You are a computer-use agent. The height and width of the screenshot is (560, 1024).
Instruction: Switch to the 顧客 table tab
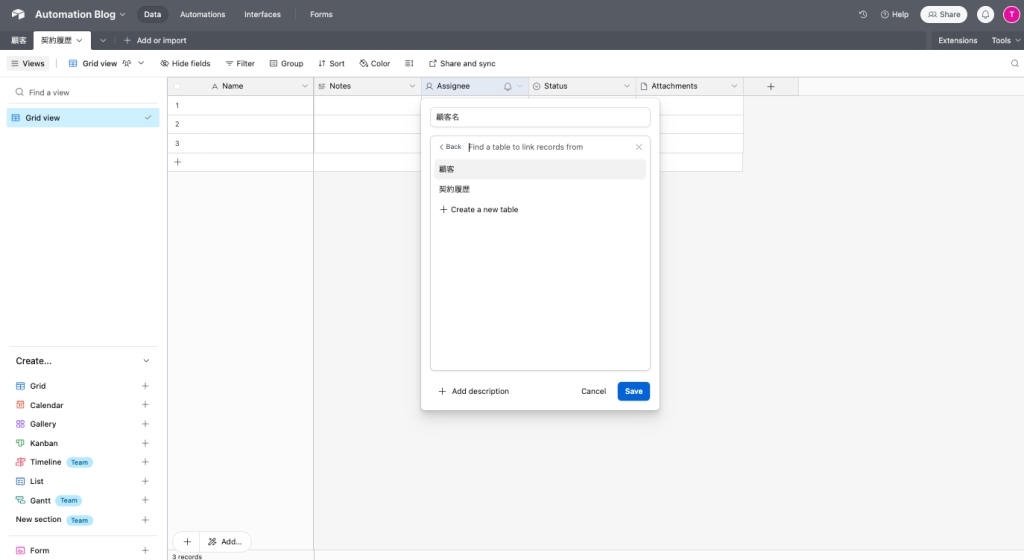18,40
